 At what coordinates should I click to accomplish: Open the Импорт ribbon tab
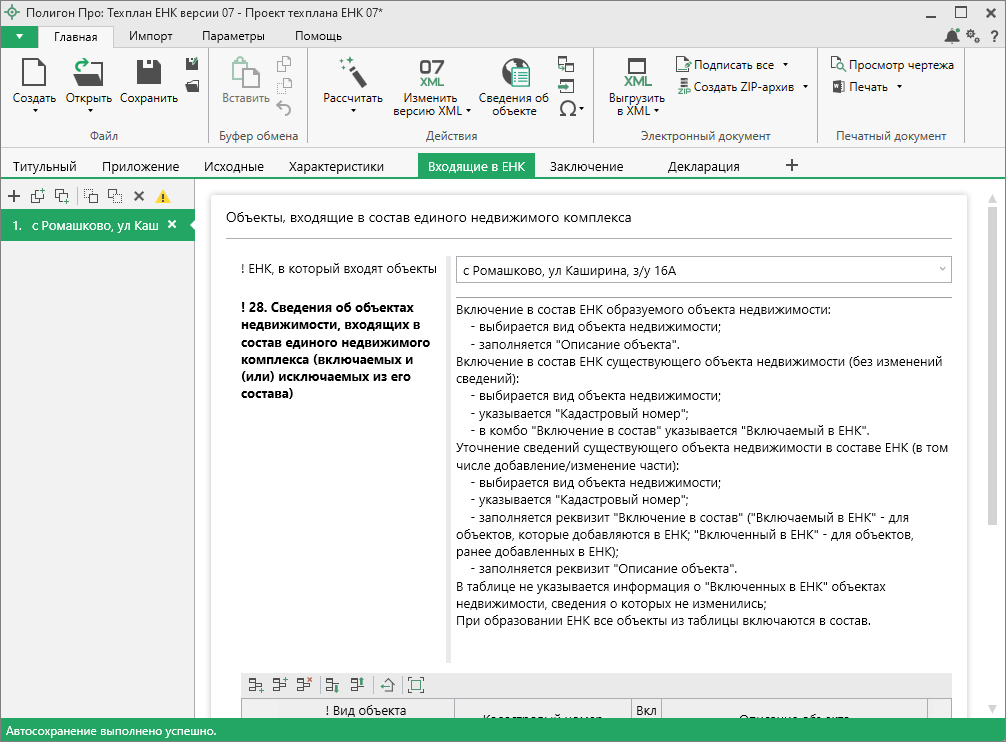pos(151,36)
